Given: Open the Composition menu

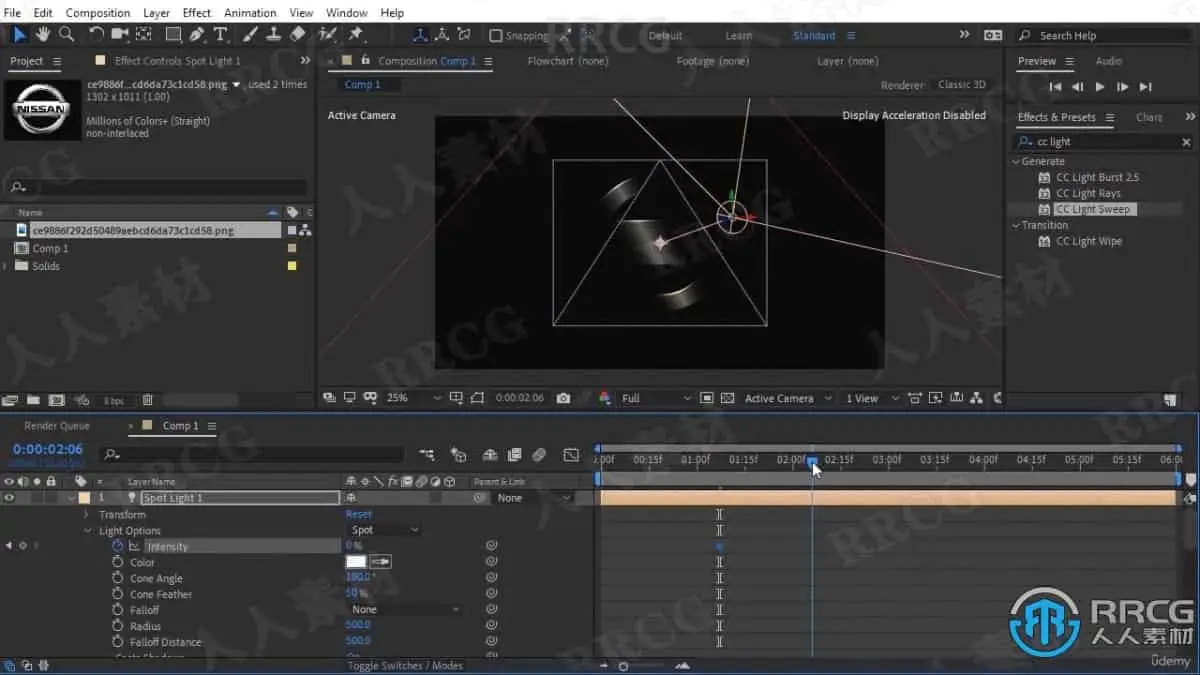Looking at the screenshot, I should click(x=98, y=12).
